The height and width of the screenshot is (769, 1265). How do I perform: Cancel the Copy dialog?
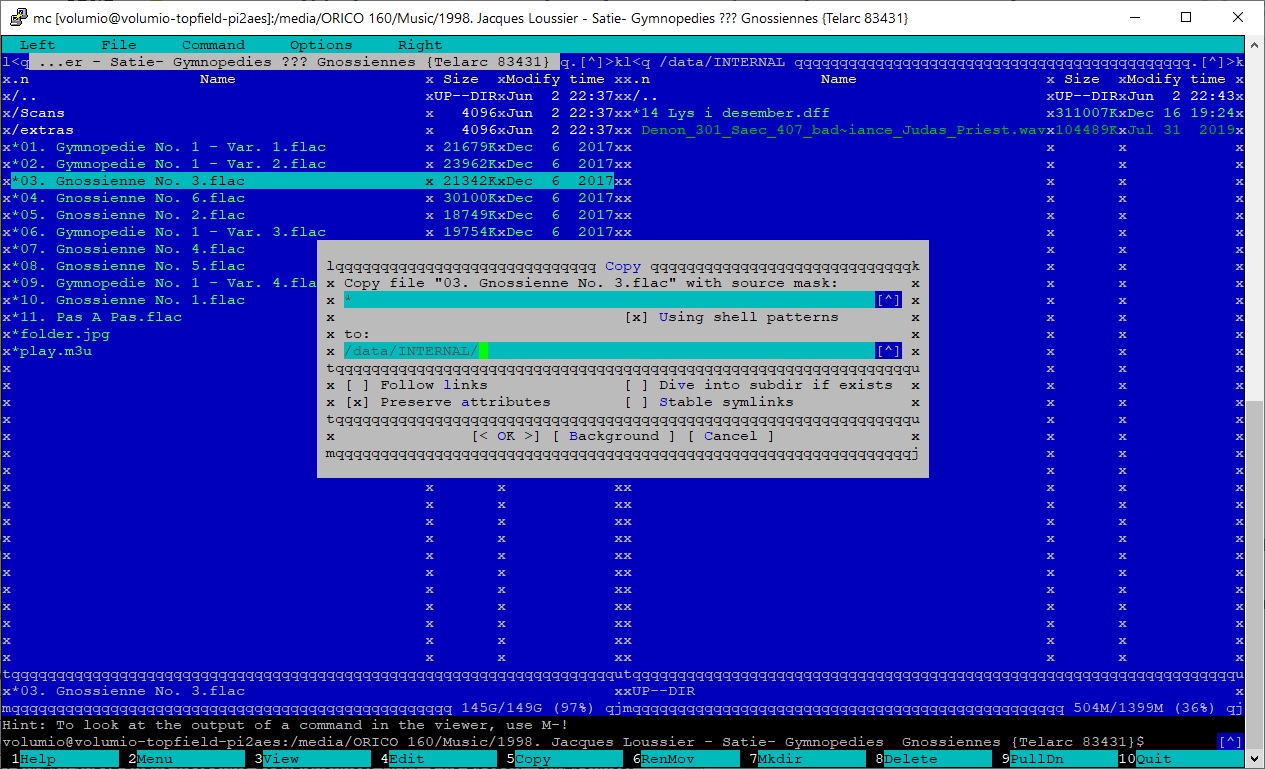[x=730, y=436]
